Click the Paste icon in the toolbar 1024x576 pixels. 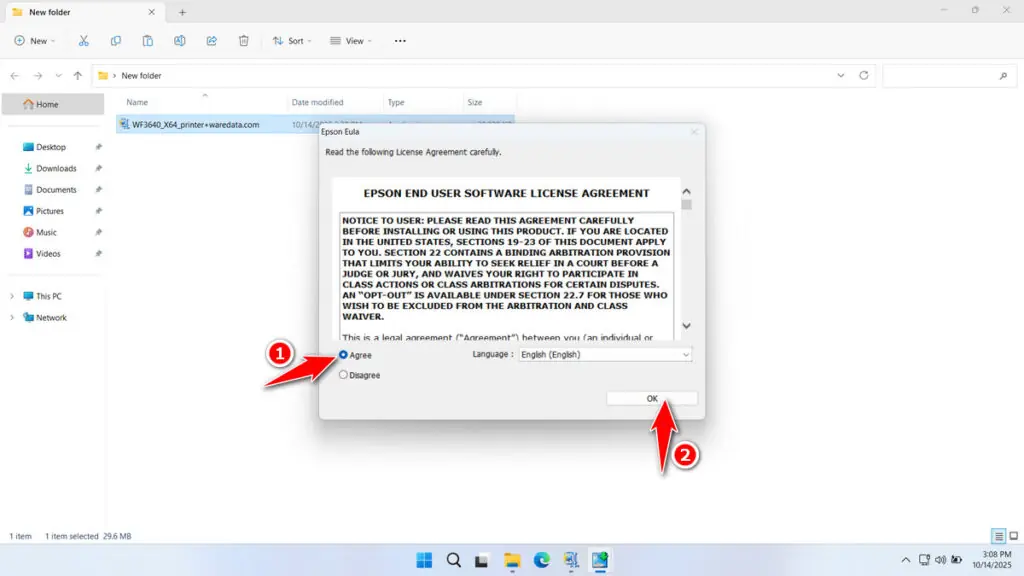click(x=148, y=41)
